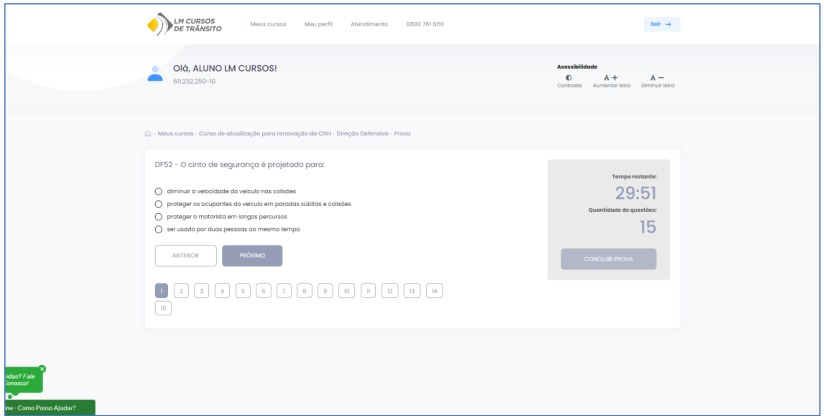The image size is (824, 416).
Task: Click the 'Quantidade de questões' label
Action: coord(623,210)
